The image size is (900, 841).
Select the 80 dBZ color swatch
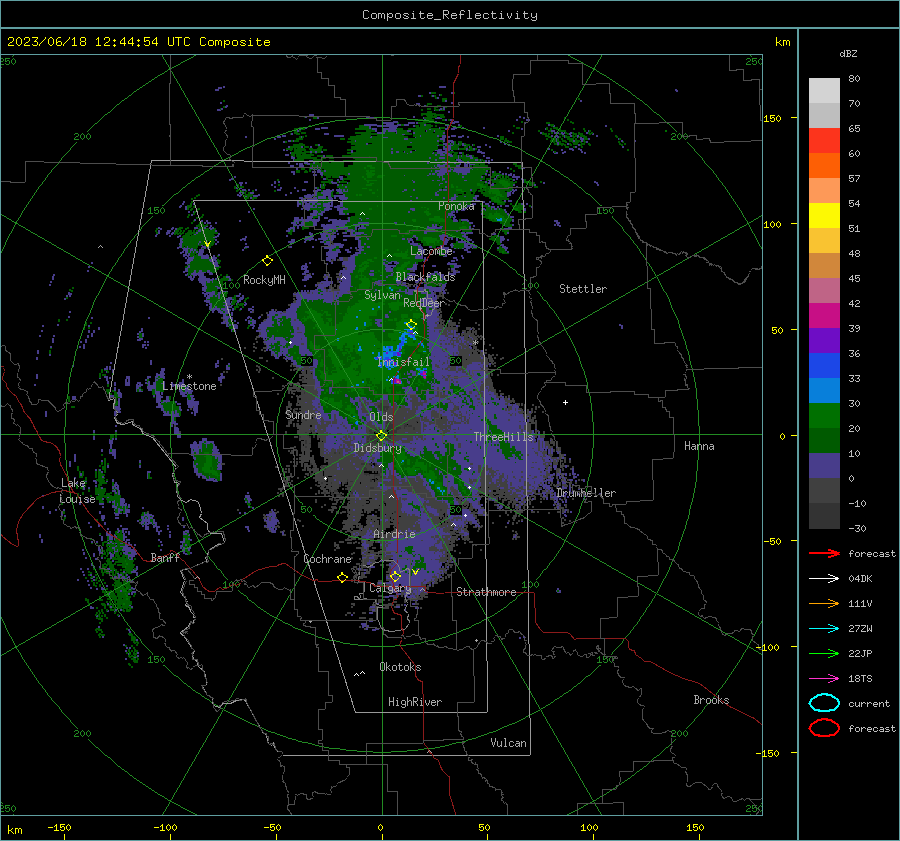pyautogui.click(x=824, y=90)
